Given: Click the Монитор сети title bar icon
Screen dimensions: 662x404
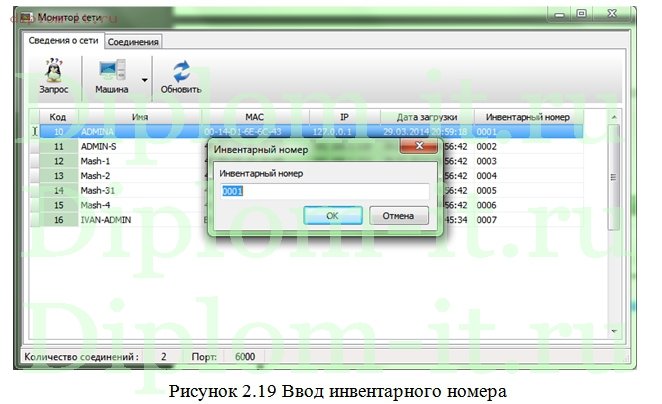Looking at the screenshot, I should click(27, 17).
